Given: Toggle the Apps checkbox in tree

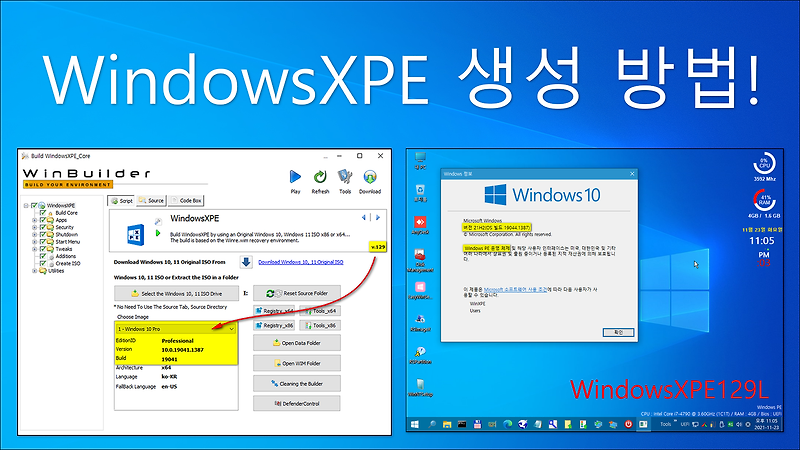Looking at the screenshot, I should click(43, 220).
